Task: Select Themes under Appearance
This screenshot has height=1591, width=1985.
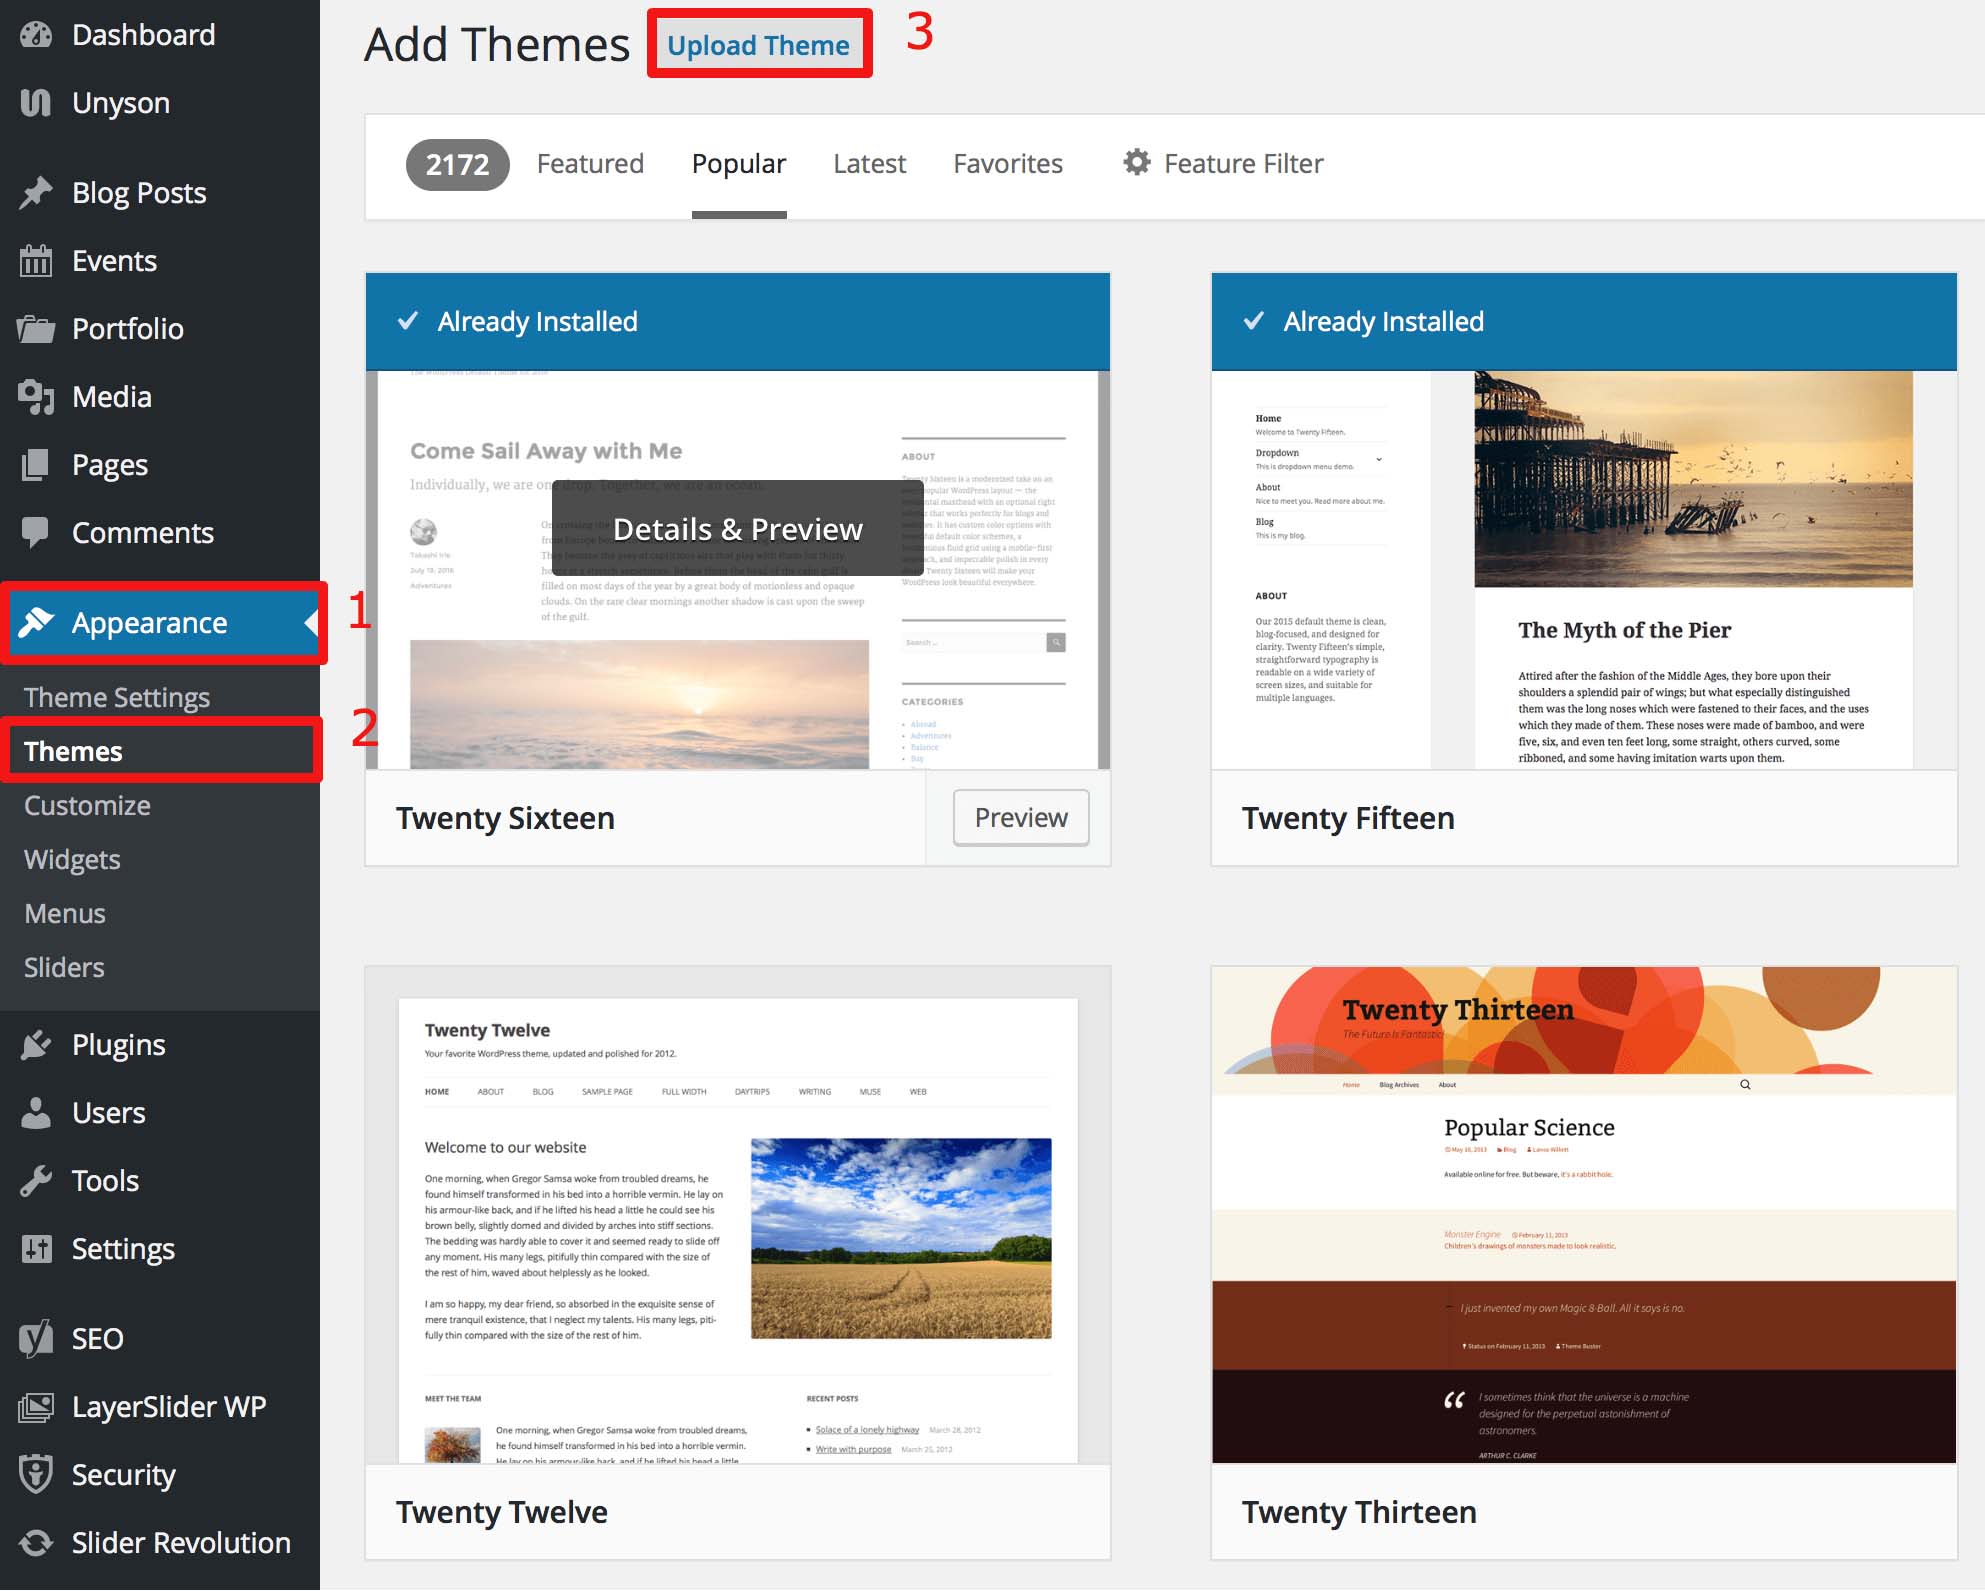Action: (x=73, y=751)
